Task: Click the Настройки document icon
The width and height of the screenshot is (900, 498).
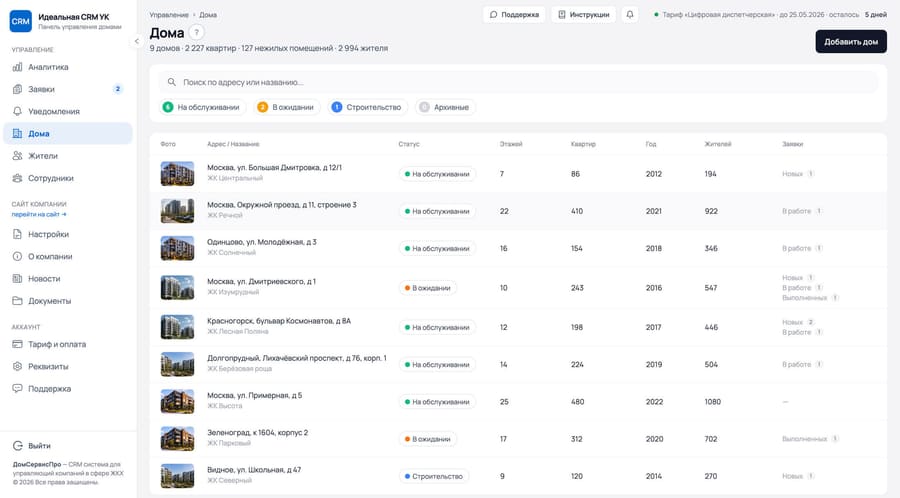Action: pyautogui.click(x=17, y=234)
